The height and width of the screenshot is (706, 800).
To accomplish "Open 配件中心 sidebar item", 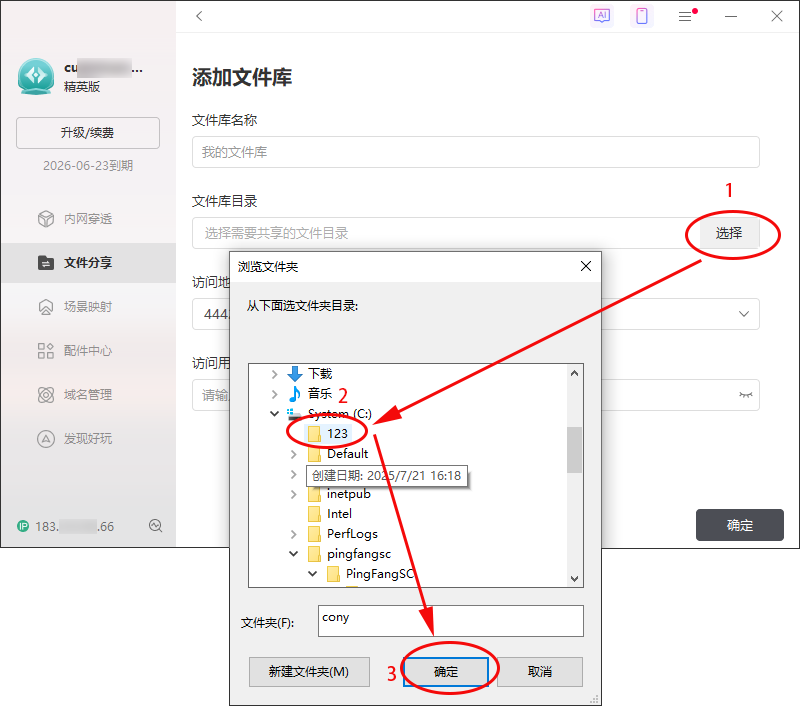I will click(88, 351).
